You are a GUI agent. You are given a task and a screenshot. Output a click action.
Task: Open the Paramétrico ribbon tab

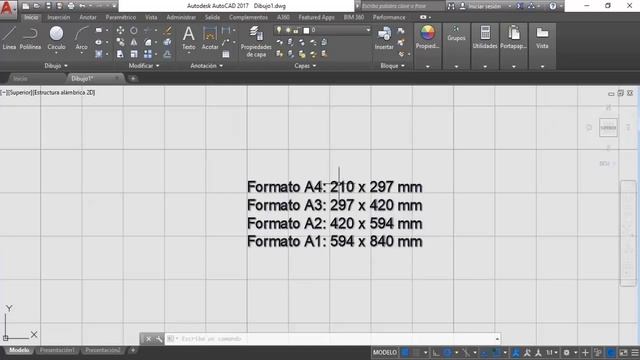(121, 18)
